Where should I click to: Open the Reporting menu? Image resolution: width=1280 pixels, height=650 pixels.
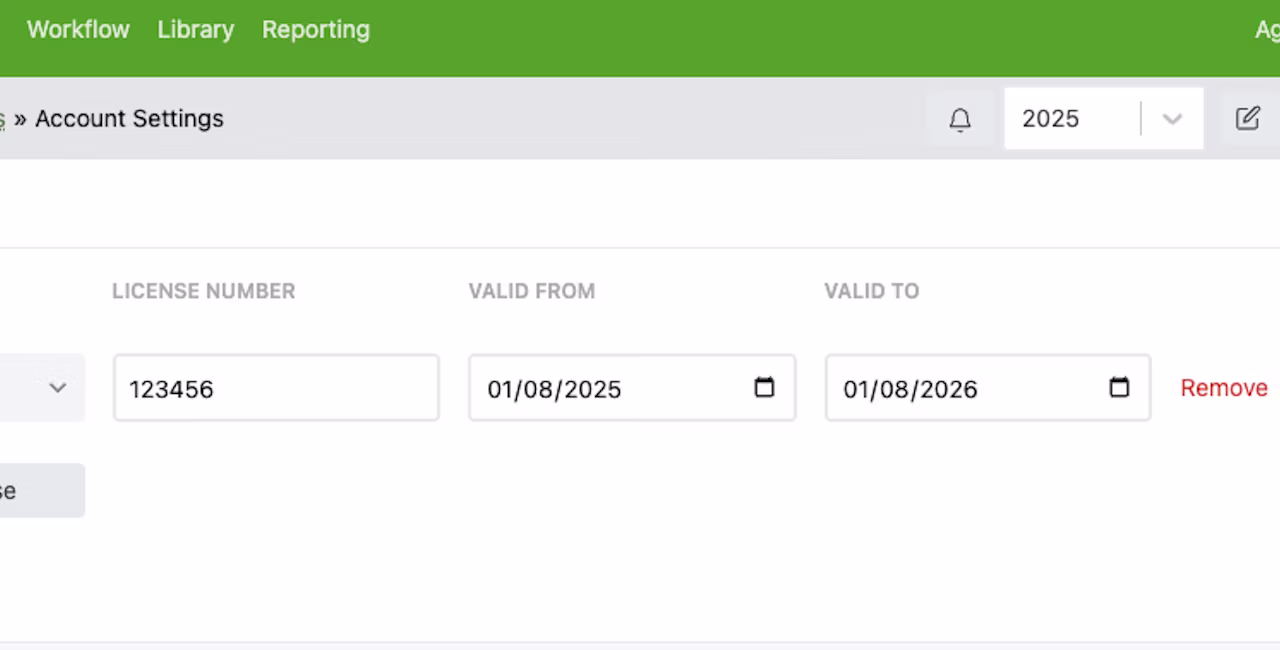pyautogui.click(x=316, y=30)
